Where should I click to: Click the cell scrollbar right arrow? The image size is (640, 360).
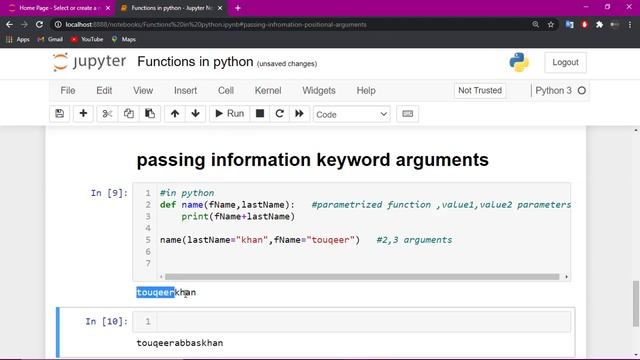[x=567, y=277]
